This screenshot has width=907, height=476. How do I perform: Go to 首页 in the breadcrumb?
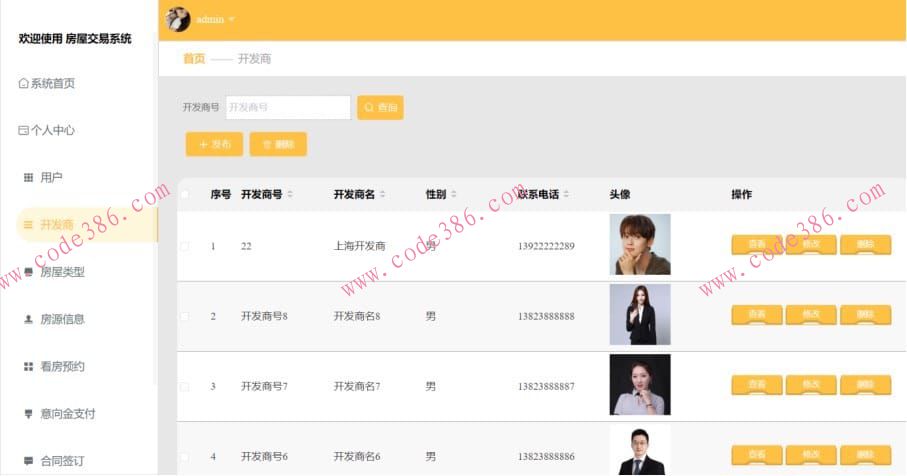(194, 58)
